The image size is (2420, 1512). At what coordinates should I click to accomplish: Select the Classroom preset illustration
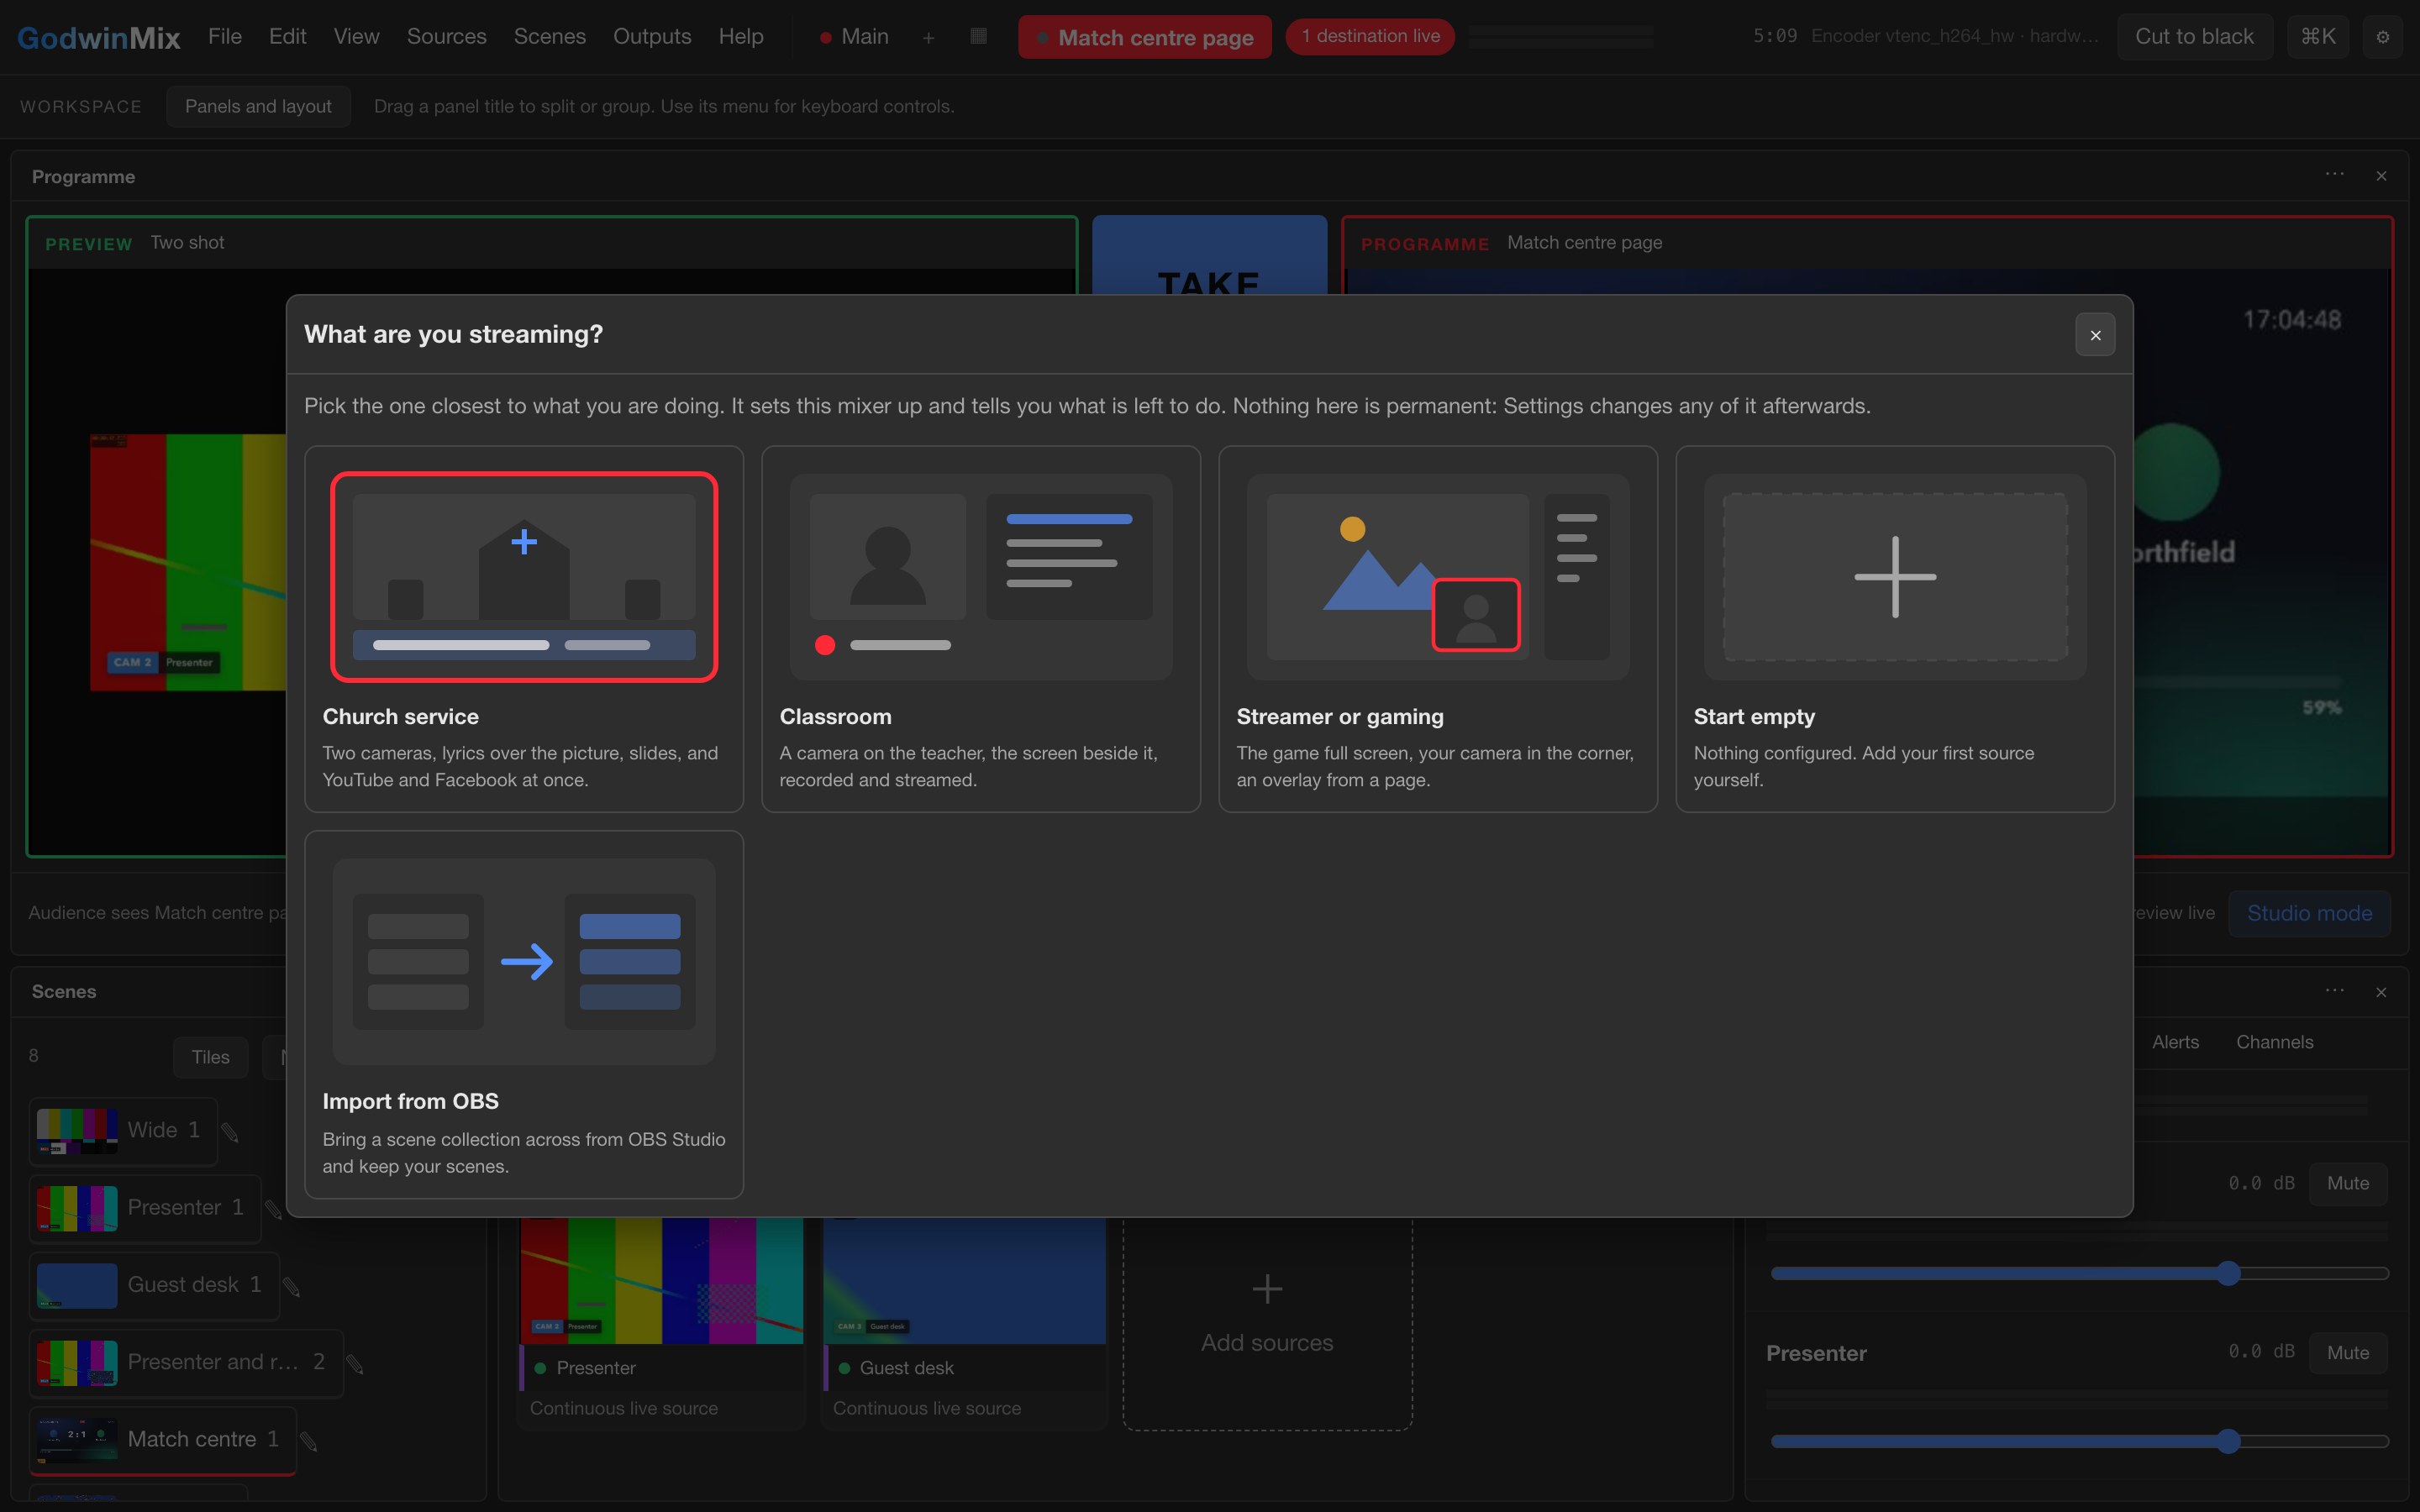coord(980,577)
